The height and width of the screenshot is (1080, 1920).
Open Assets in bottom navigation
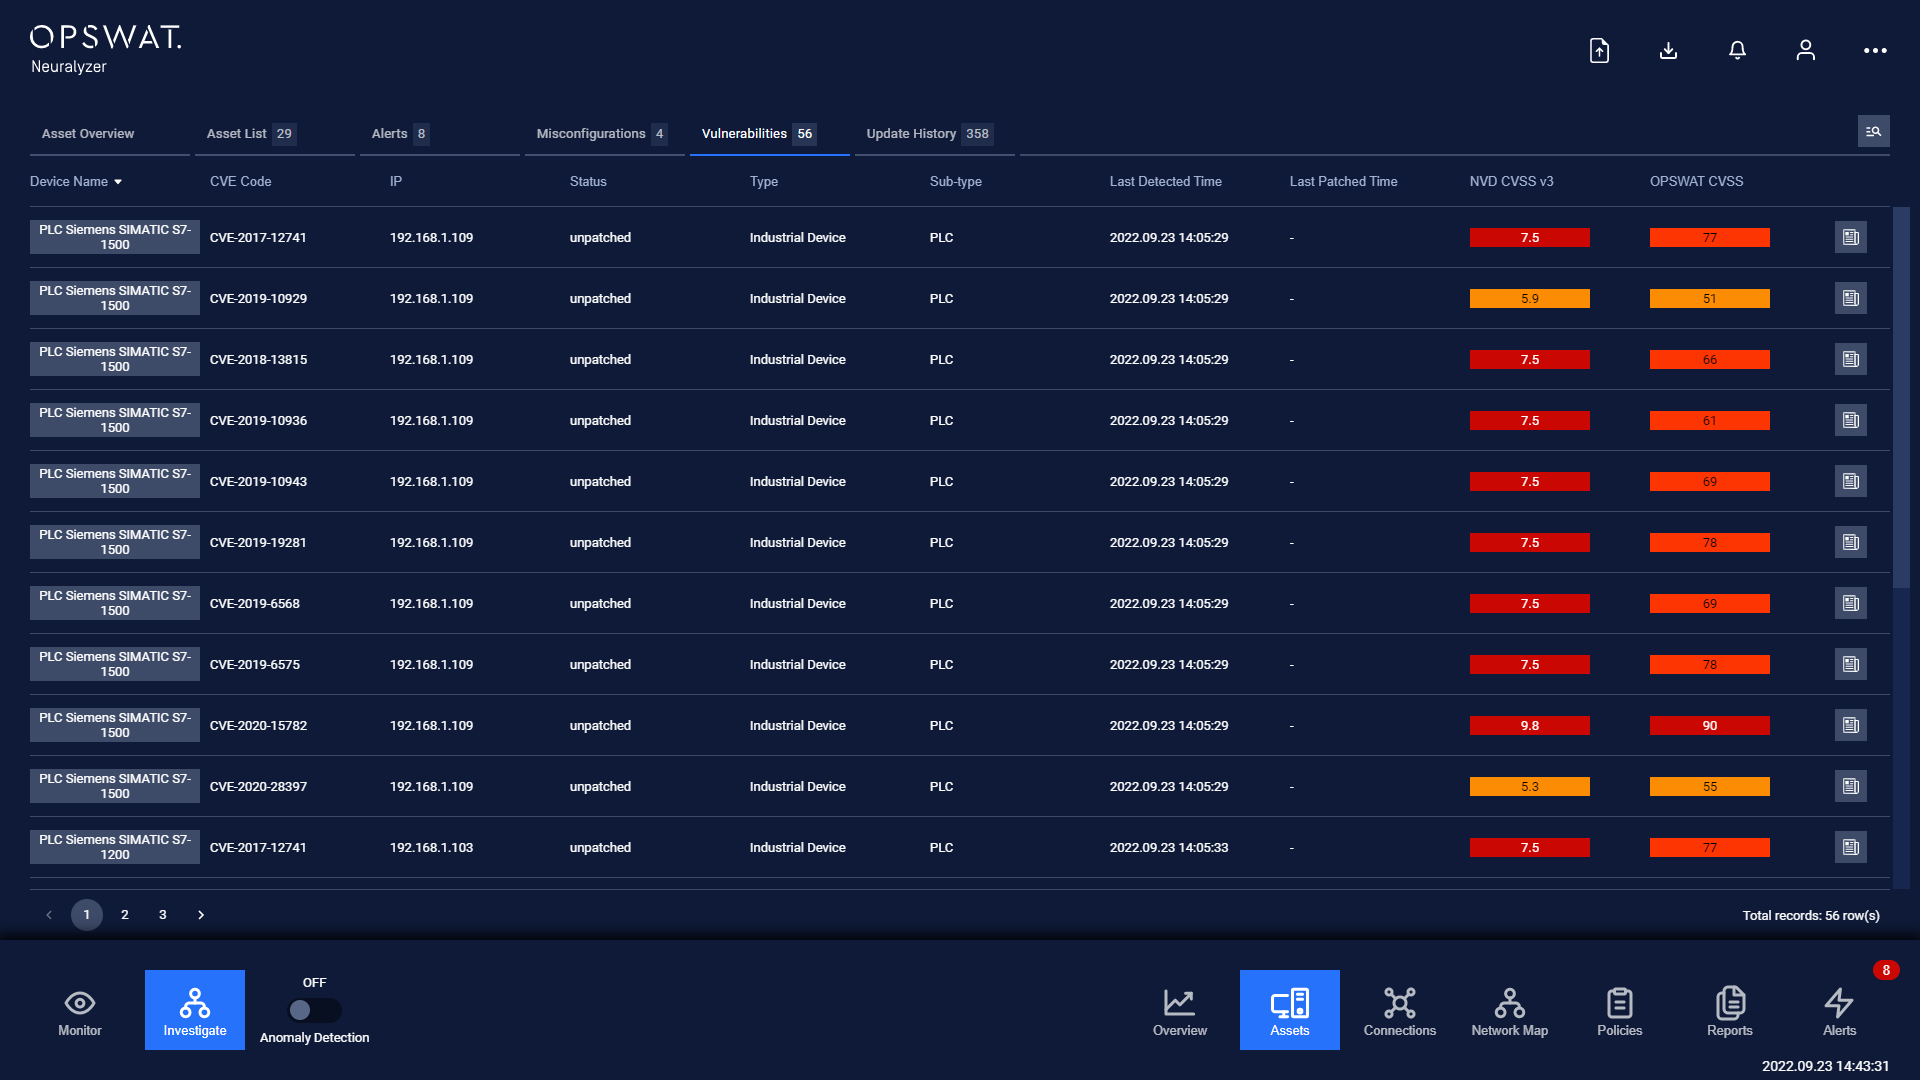pos(1290,1010)
